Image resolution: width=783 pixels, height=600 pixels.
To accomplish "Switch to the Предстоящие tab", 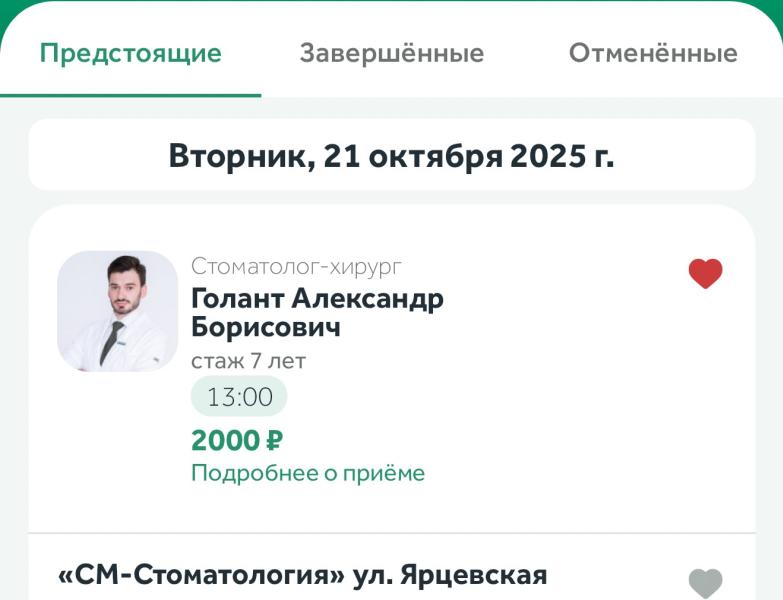I will coord(130,53).
